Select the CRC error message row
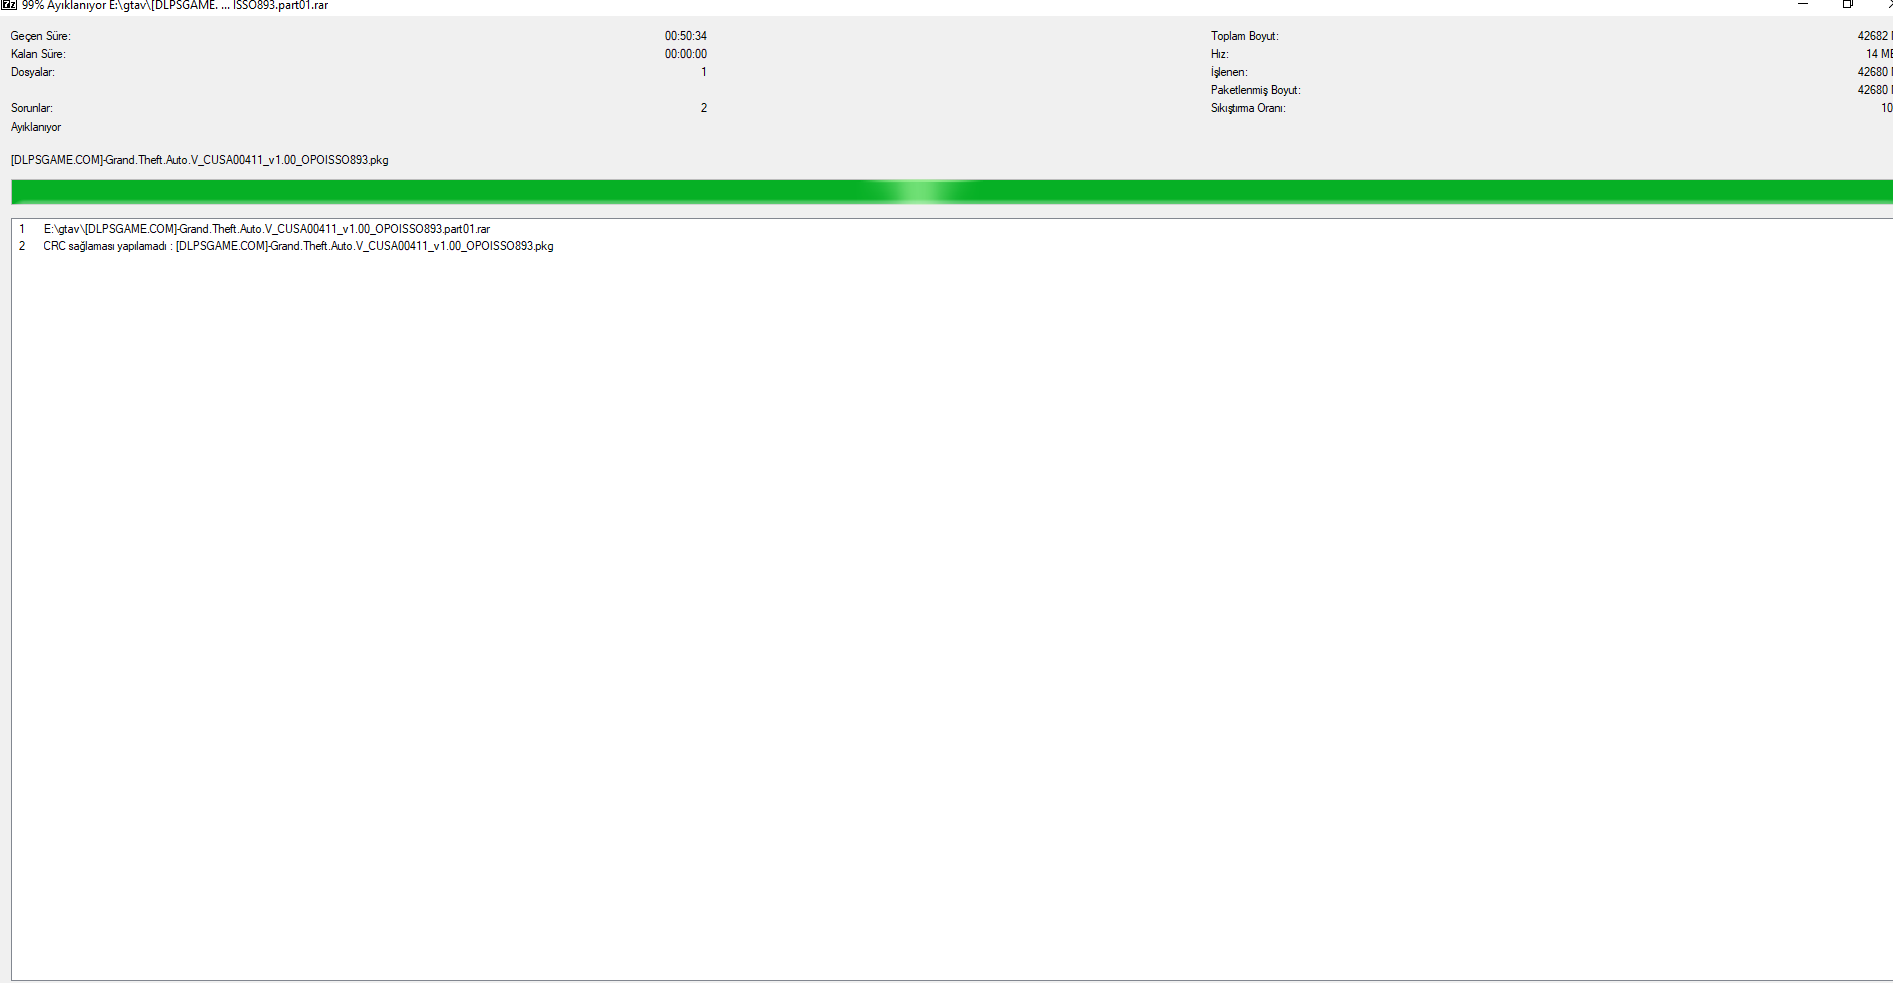1893x983 pixels. point(297,246)
